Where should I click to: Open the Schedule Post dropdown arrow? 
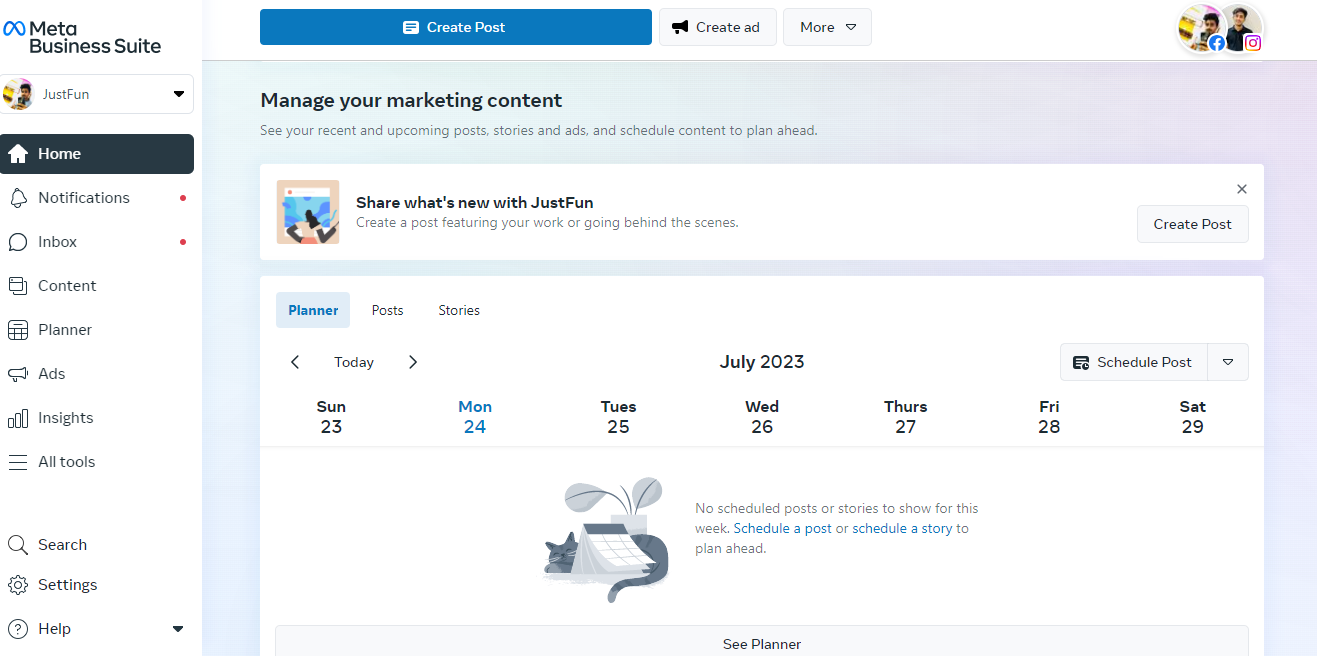pos(1228,362)
